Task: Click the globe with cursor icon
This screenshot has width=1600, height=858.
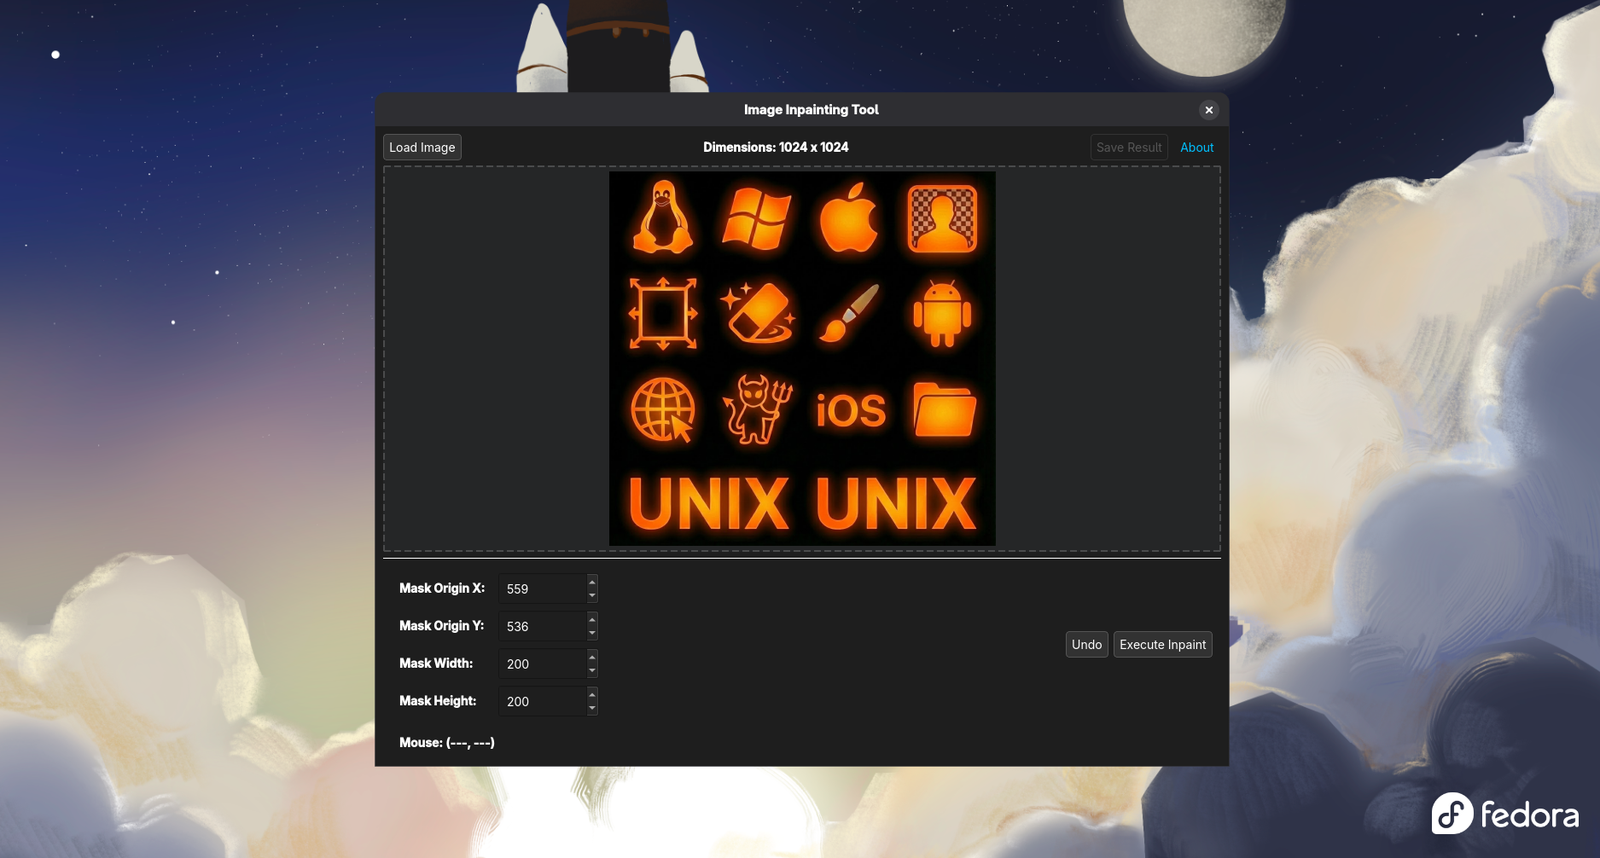Action: click(663, 410)
